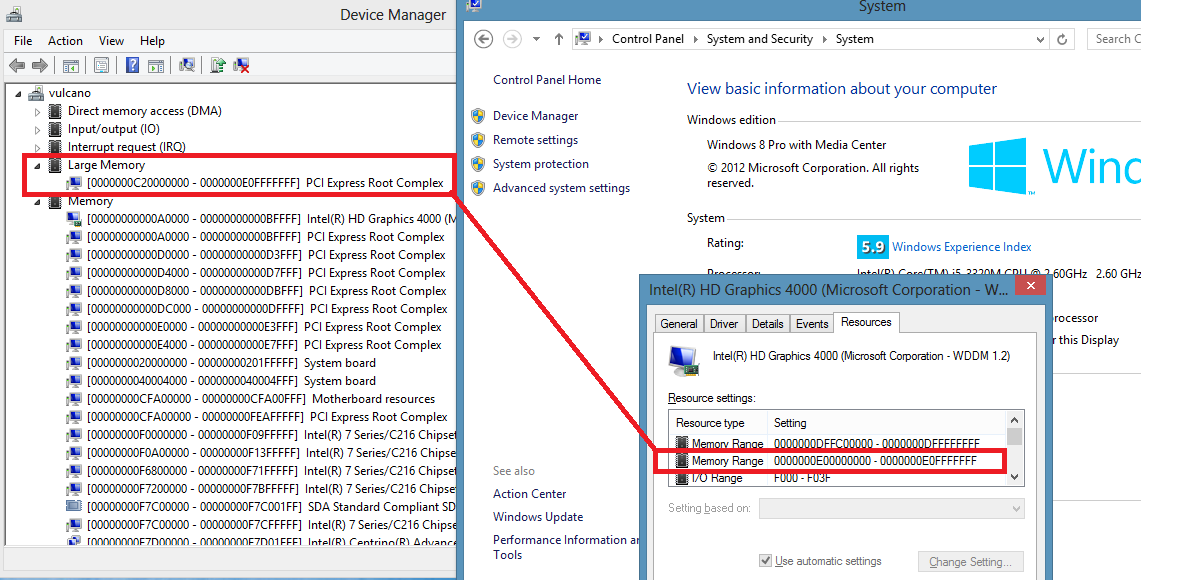Viewport: 1184px width, 580px height.
Task: Collapse the Memory node in the tree
Action: (37, 202)
